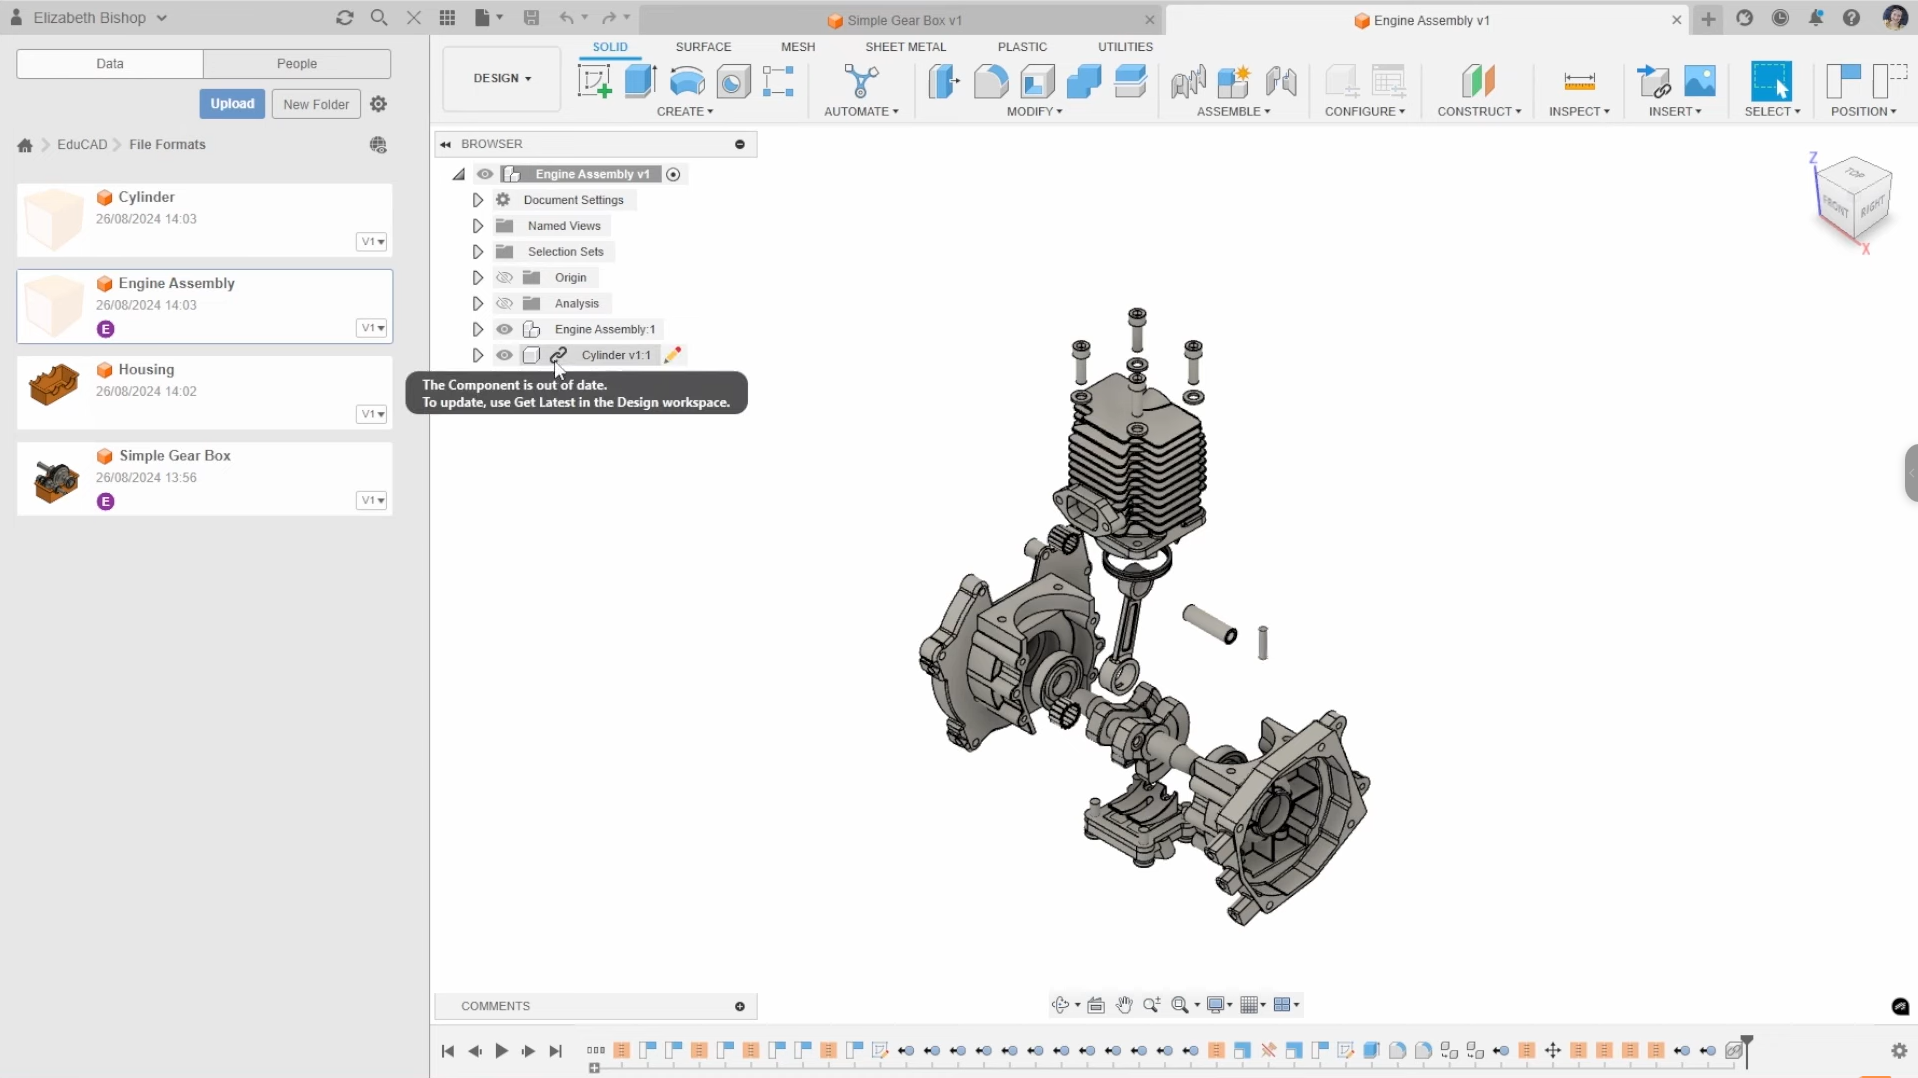Open the Simple Gear Box thumbnail

[x=54, y=481]
